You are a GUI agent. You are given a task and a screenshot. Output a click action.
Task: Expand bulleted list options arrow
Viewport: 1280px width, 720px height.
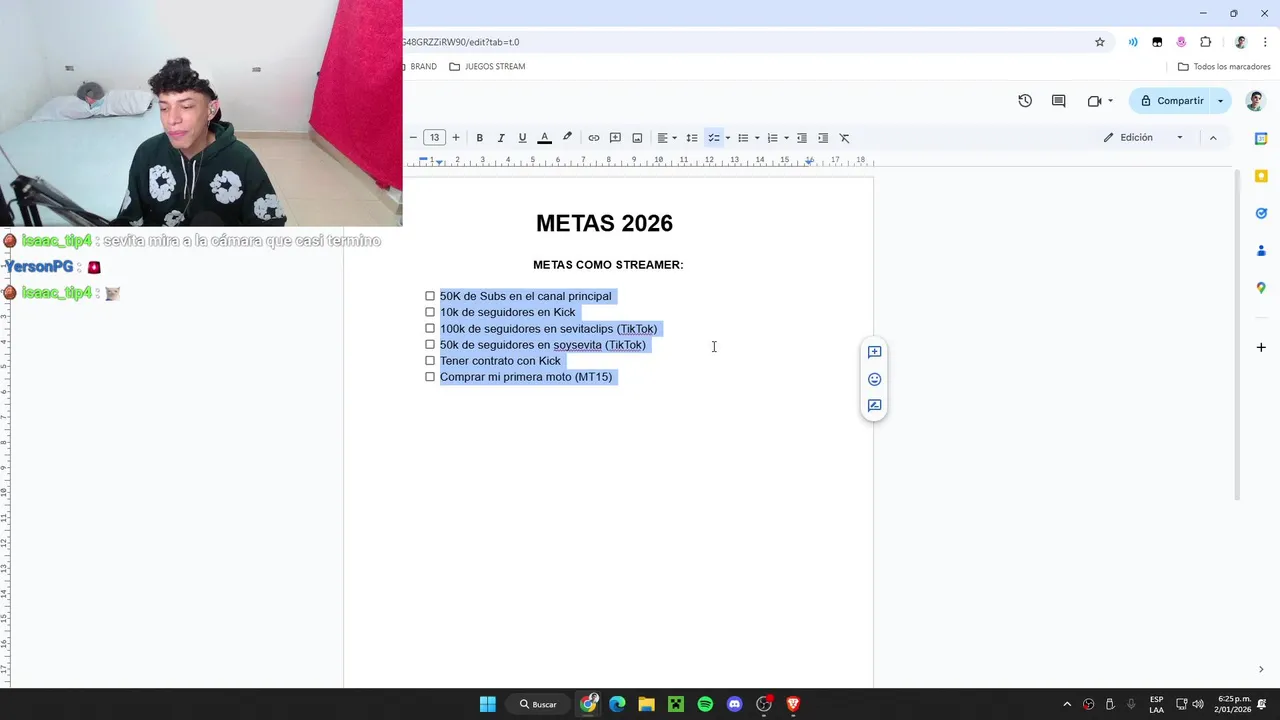coord(757,138)
